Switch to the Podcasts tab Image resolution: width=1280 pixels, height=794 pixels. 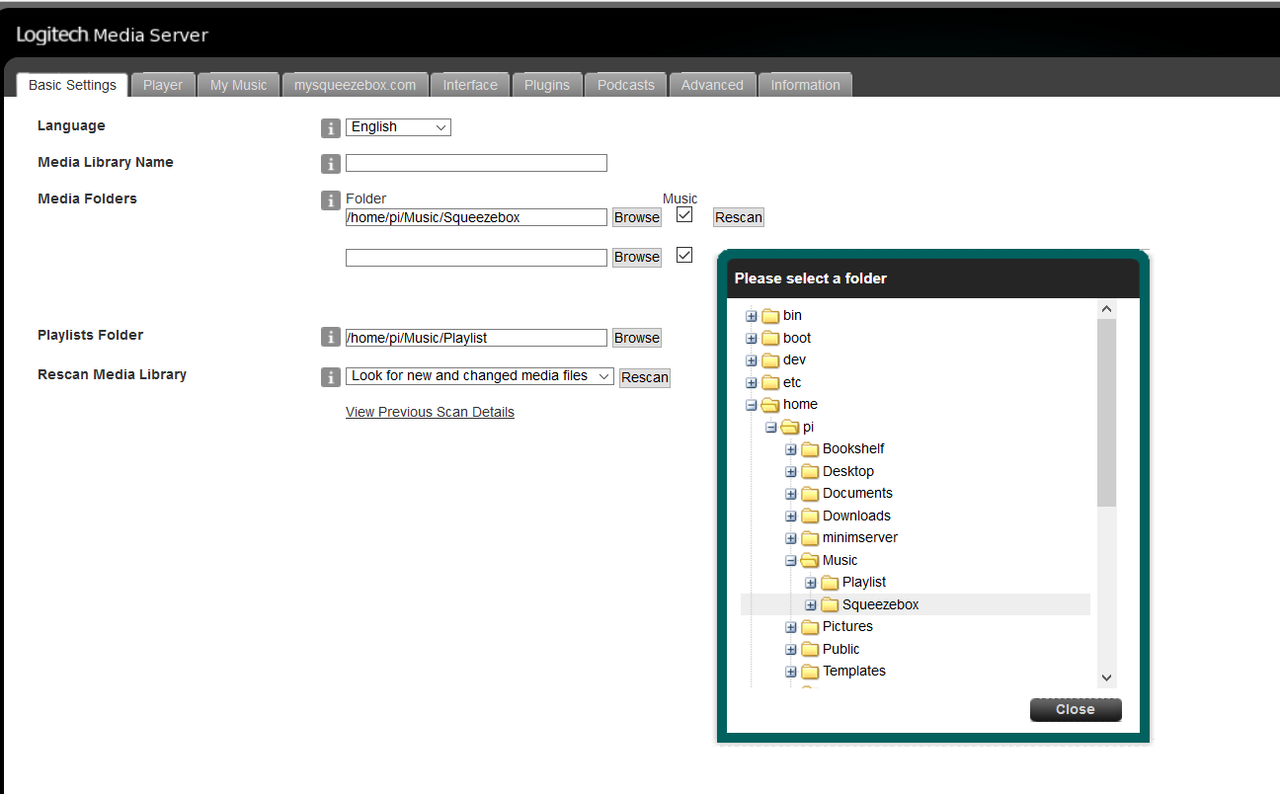pyautogui.click(x=626, y=85)
